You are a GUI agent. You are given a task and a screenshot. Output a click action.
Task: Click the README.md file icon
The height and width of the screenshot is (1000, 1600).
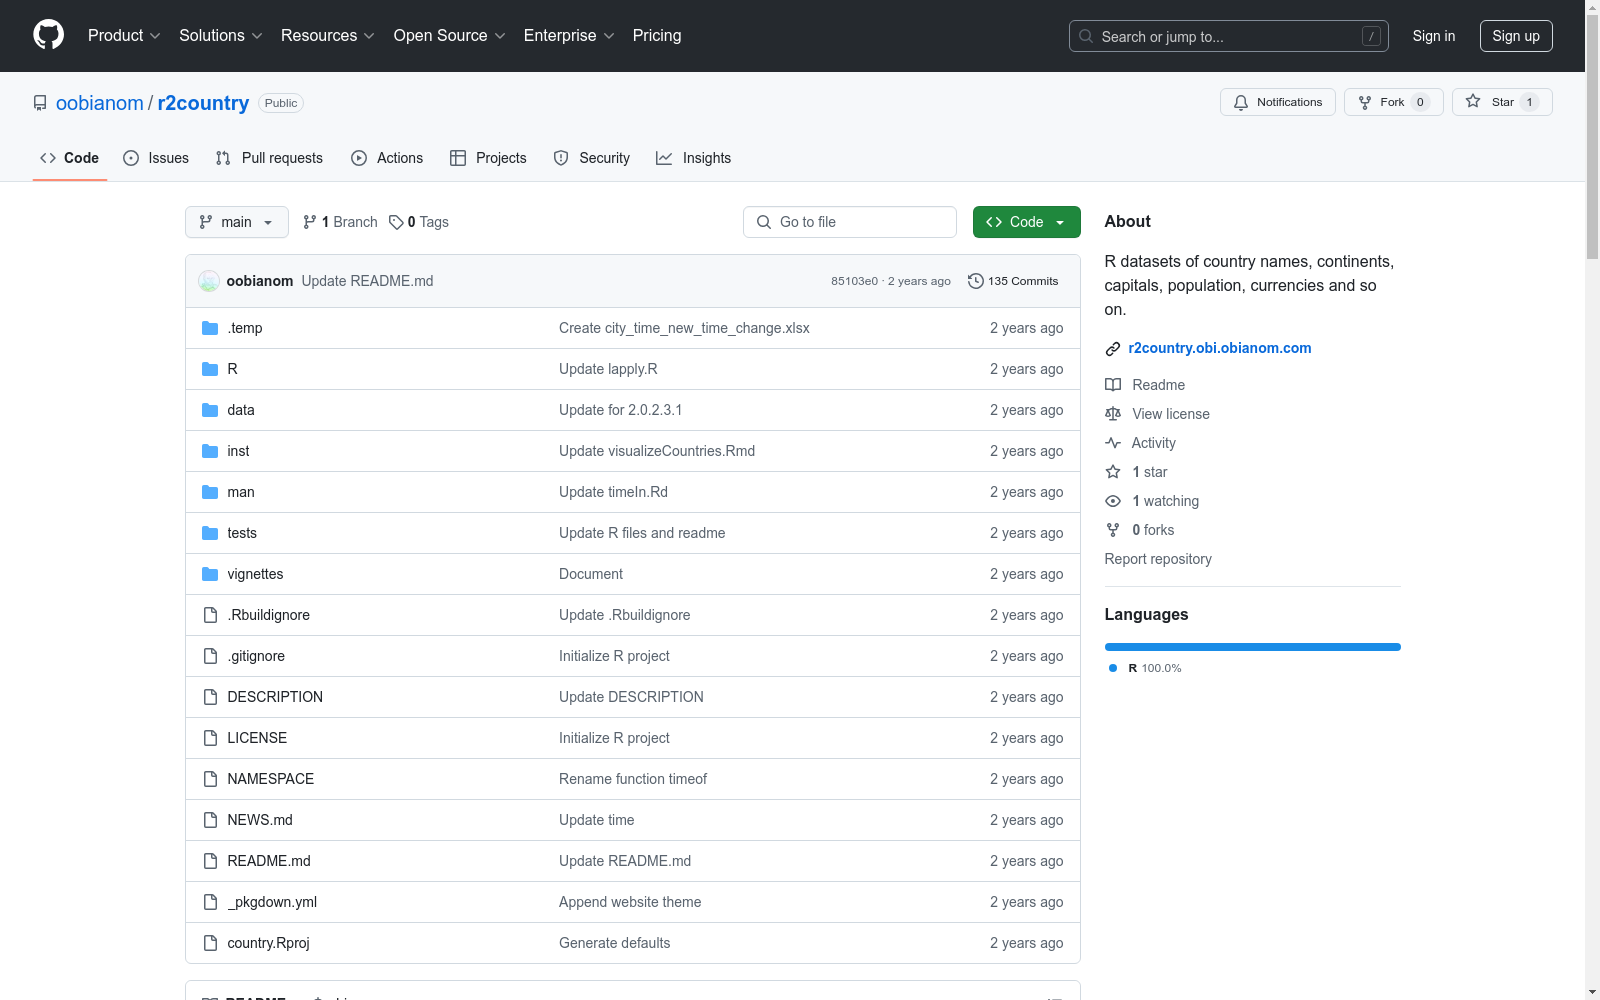tap(210, 861)
